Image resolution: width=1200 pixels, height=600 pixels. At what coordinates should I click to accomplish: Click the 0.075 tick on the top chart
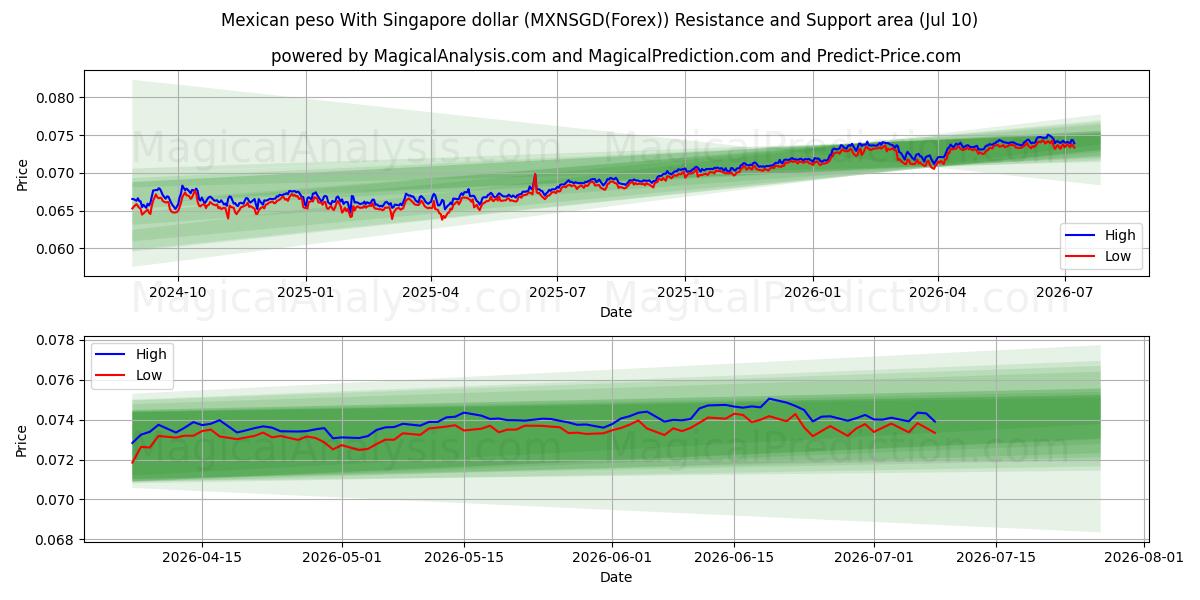55,136
